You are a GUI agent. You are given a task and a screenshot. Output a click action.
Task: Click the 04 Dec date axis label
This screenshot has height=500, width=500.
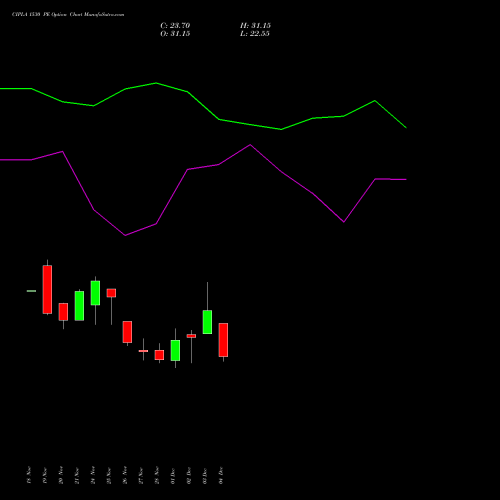[221, 475]
